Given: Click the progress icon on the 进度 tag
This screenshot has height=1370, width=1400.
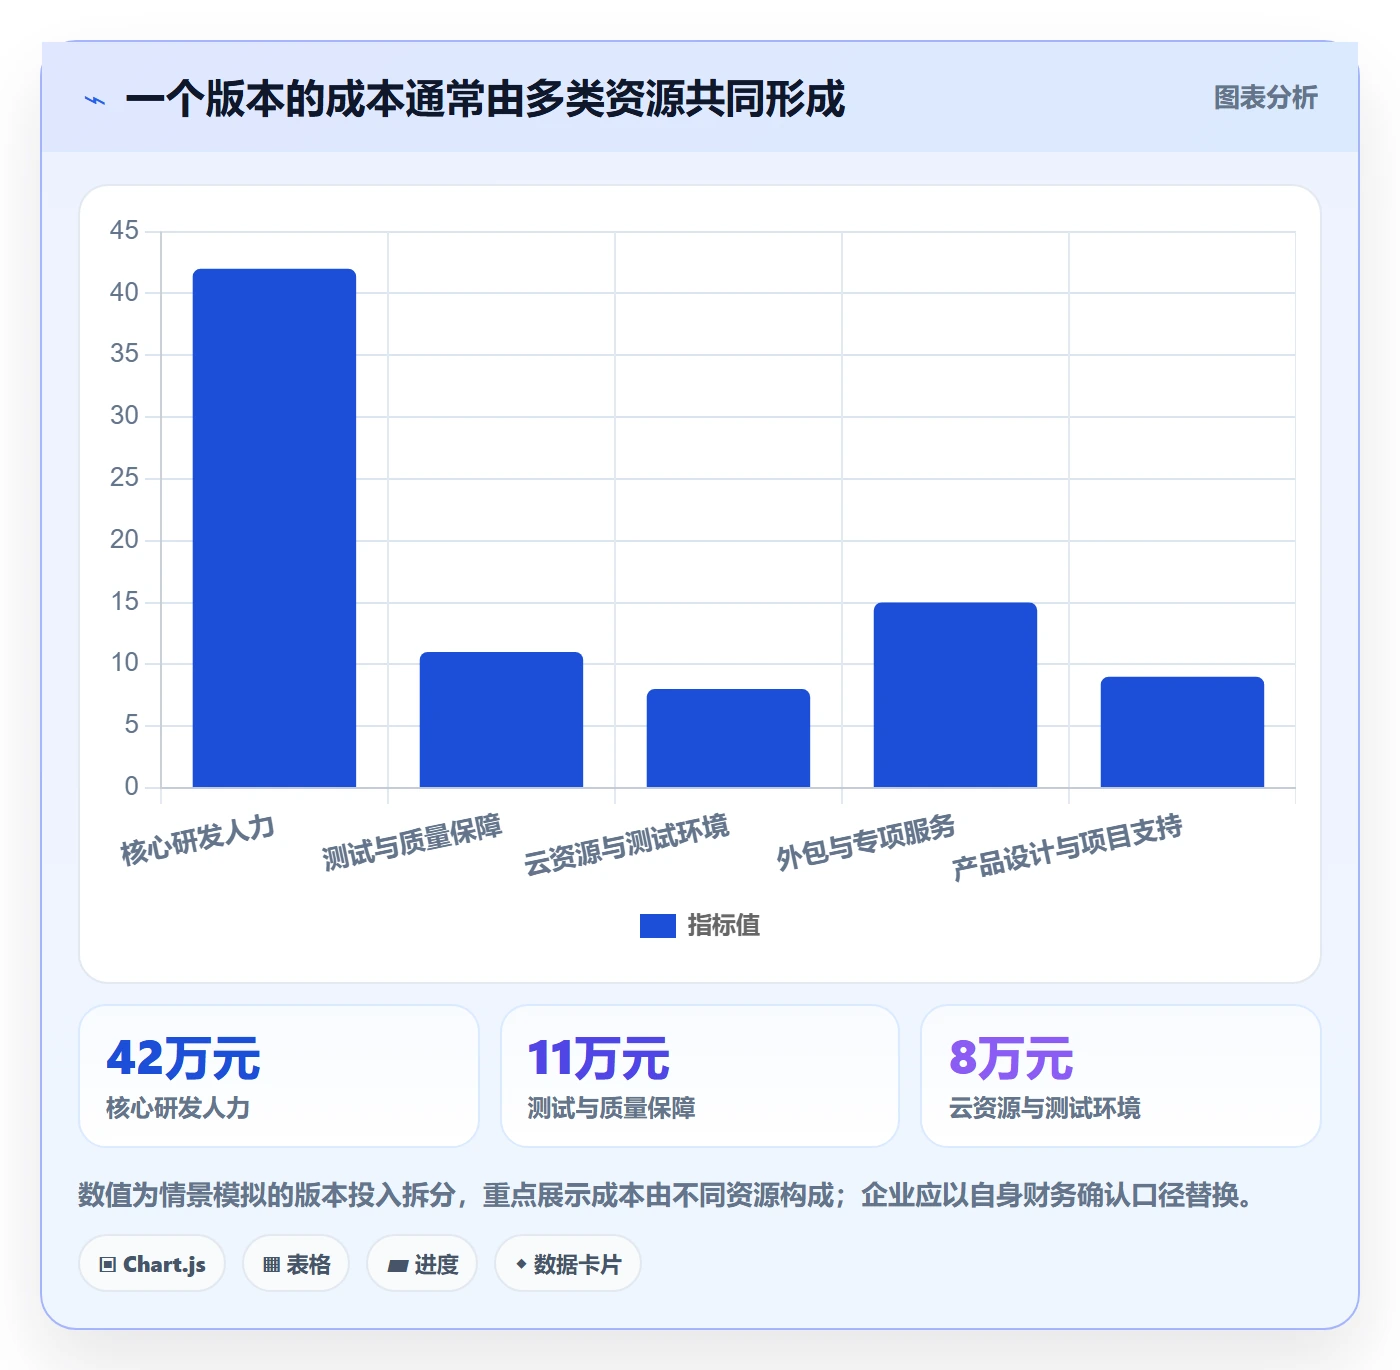Looking at the screenshot, I should click(x=397, y=1266).
